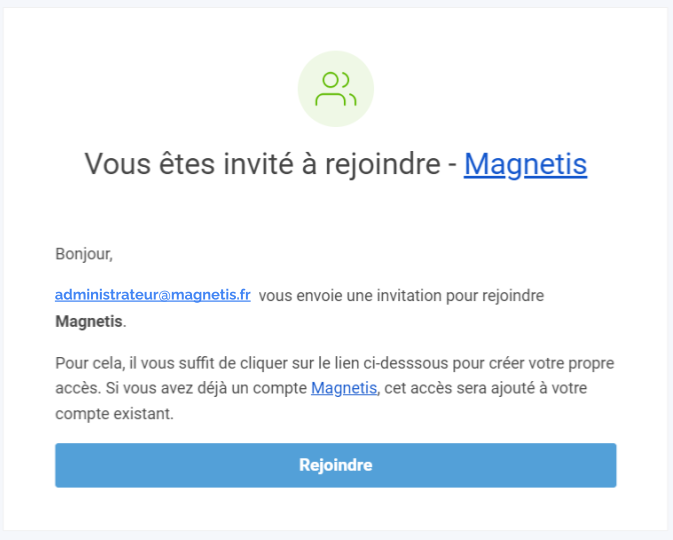The image size is (673, 540).
Task: Click the blue Rejoindre button
Action: 336,465
